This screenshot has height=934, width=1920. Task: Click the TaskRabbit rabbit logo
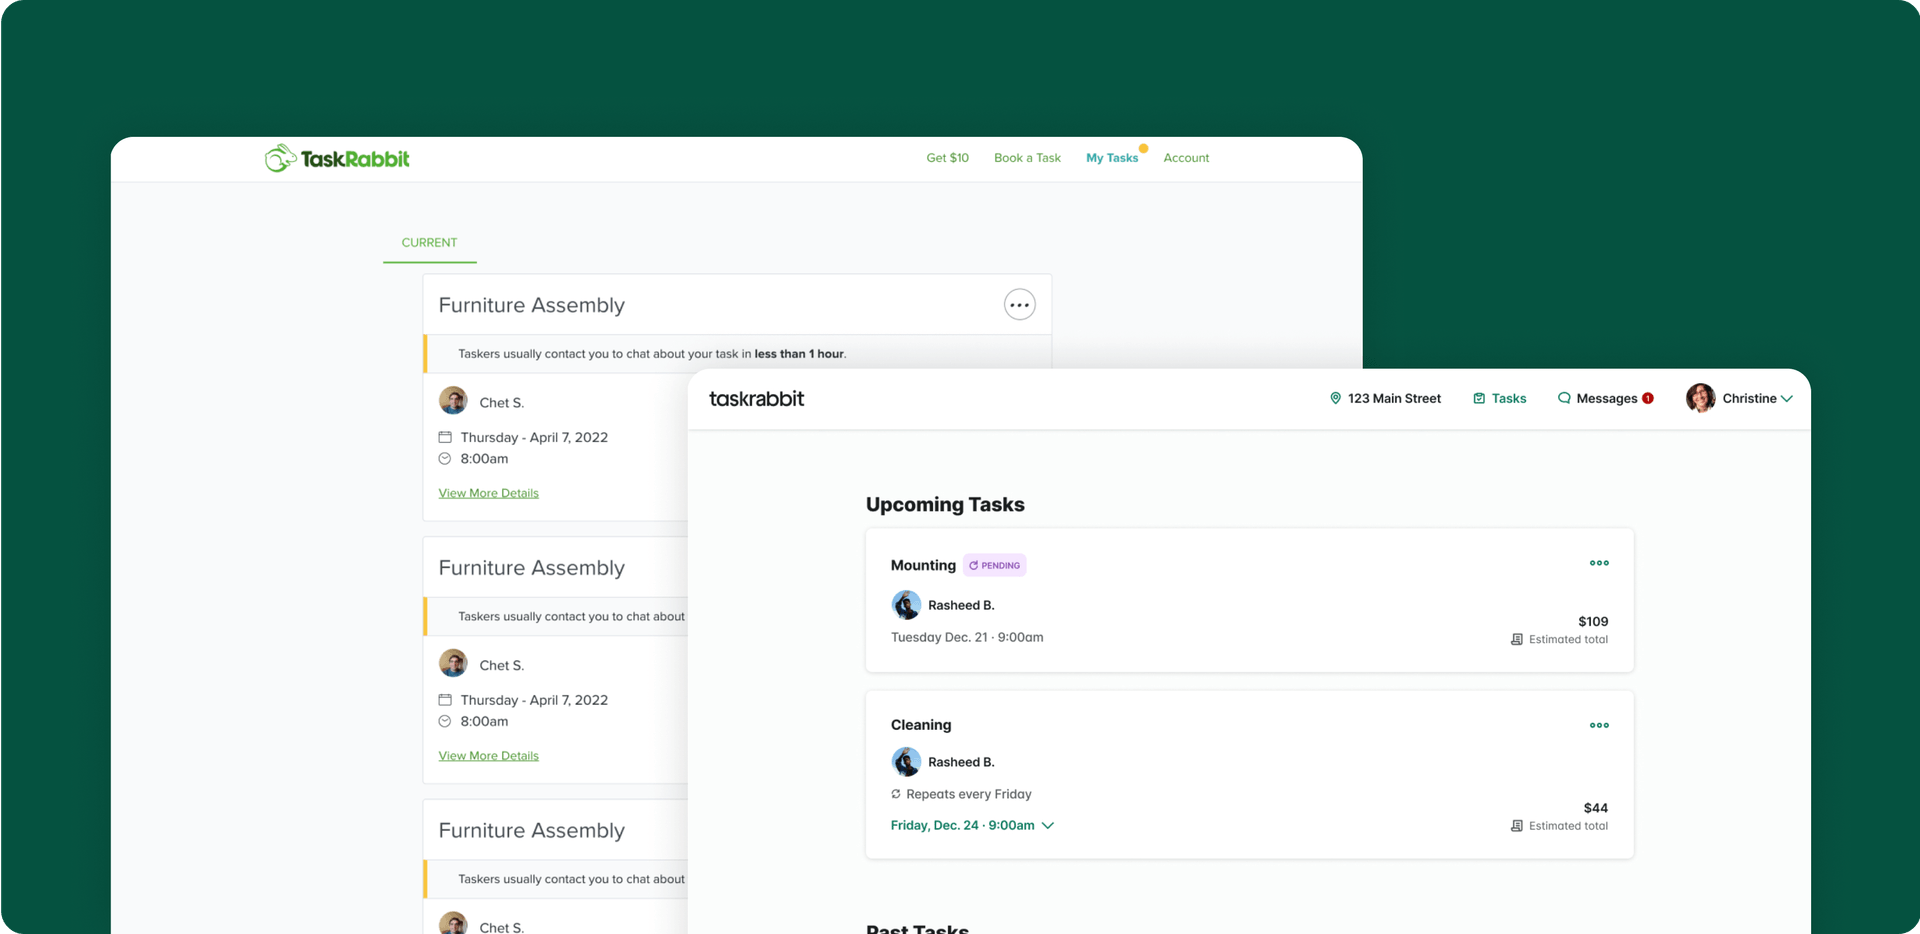point(279,157)
